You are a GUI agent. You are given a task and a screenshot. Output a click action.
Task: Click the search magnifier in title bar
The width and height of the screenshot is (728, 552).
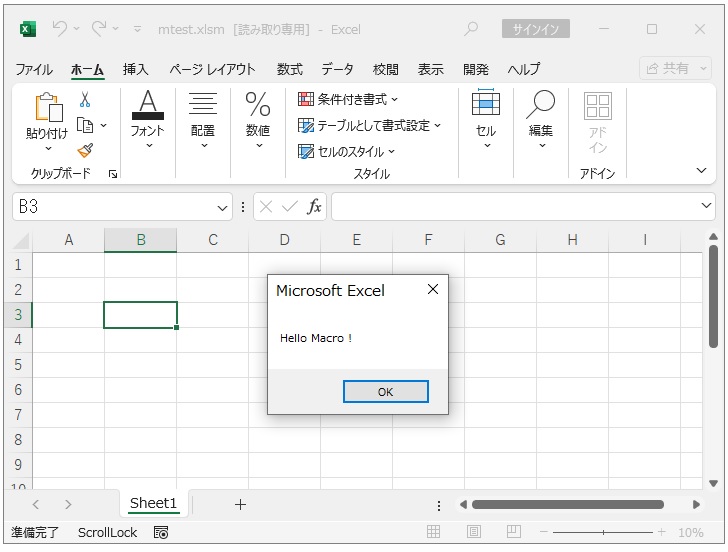tap(471, 29)
